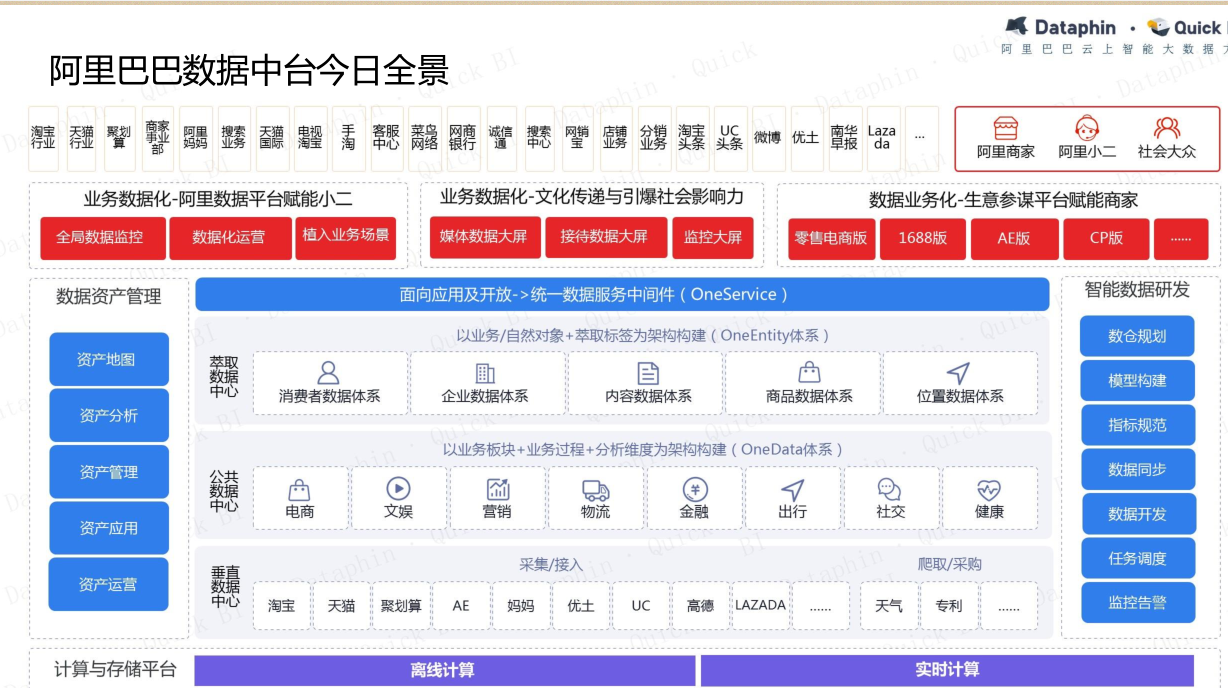This screenshot has width=1228, height=688.
Task: Click the 文娱 play icon
Action: click(398, 488)
